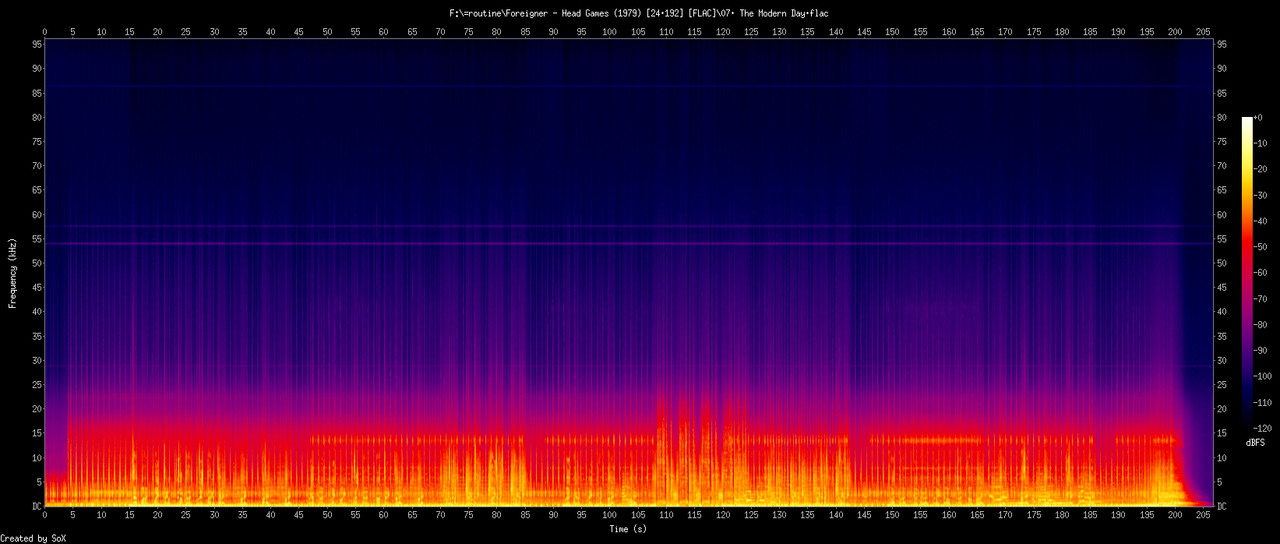Click the 'dBFS' label under the color scale
This screenshot has width=1280, height=544.
tap(1256, 442)
